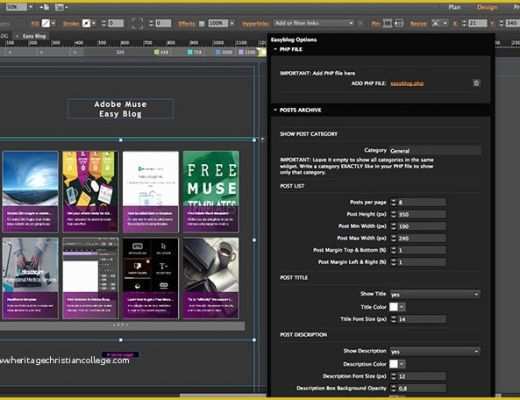This screenshot has width=520, height=400.
Task: Open the Stroke options label
Action: click(71, 24)
